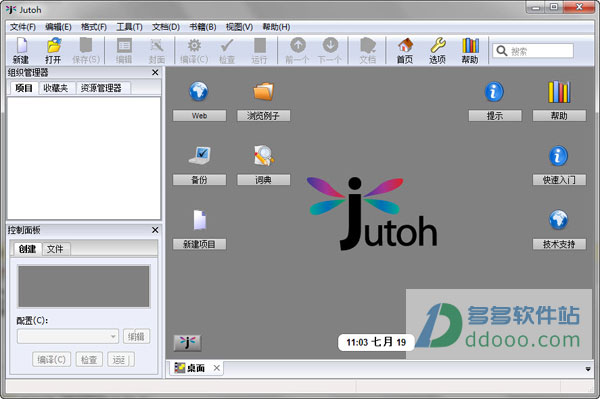Open the 书籍(B) menu
Image resolution: width=600 pixels, height=399 pixels.
click(203, 27)
